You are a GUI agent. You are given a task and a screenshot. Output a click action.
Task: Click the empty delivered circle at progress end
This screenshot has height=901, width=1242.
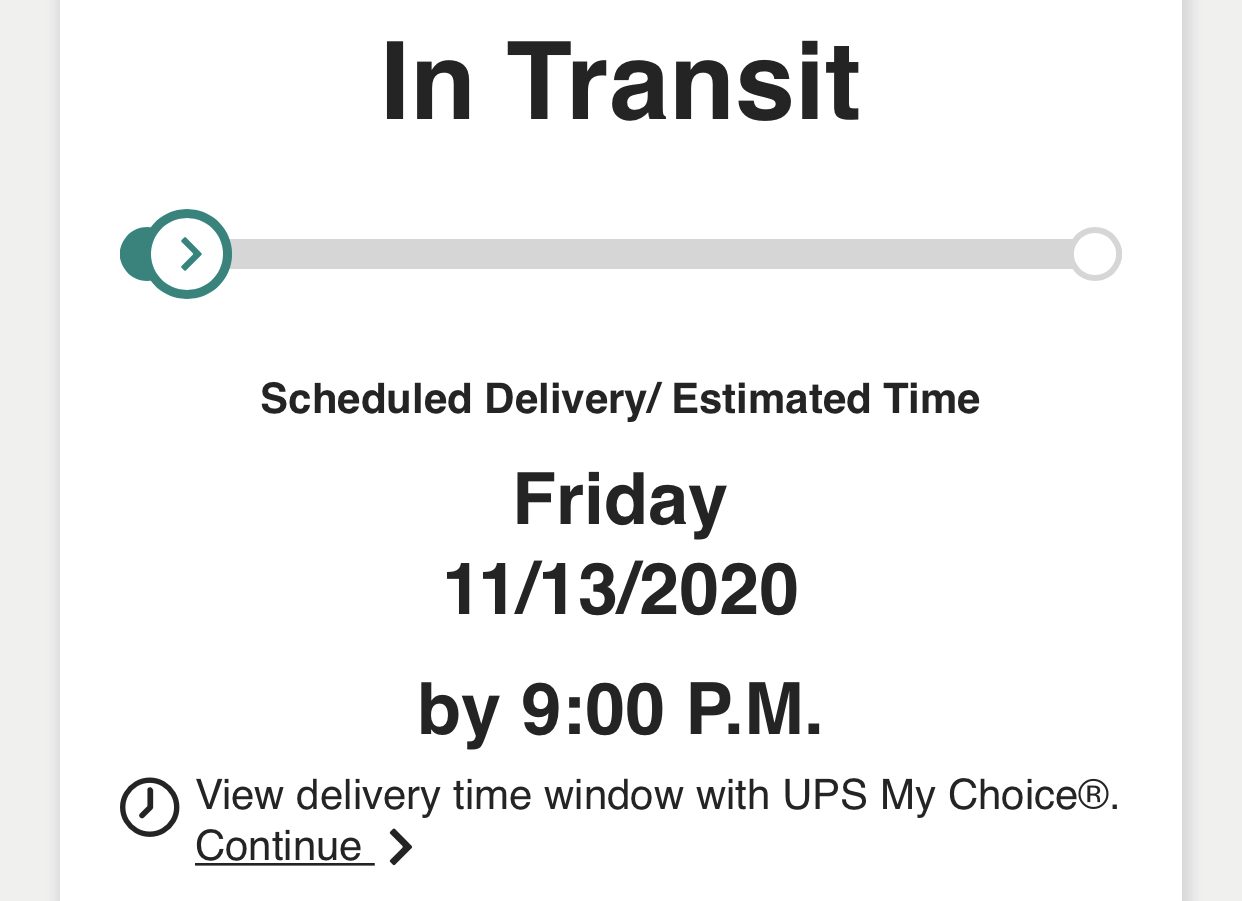[1096, 254]
